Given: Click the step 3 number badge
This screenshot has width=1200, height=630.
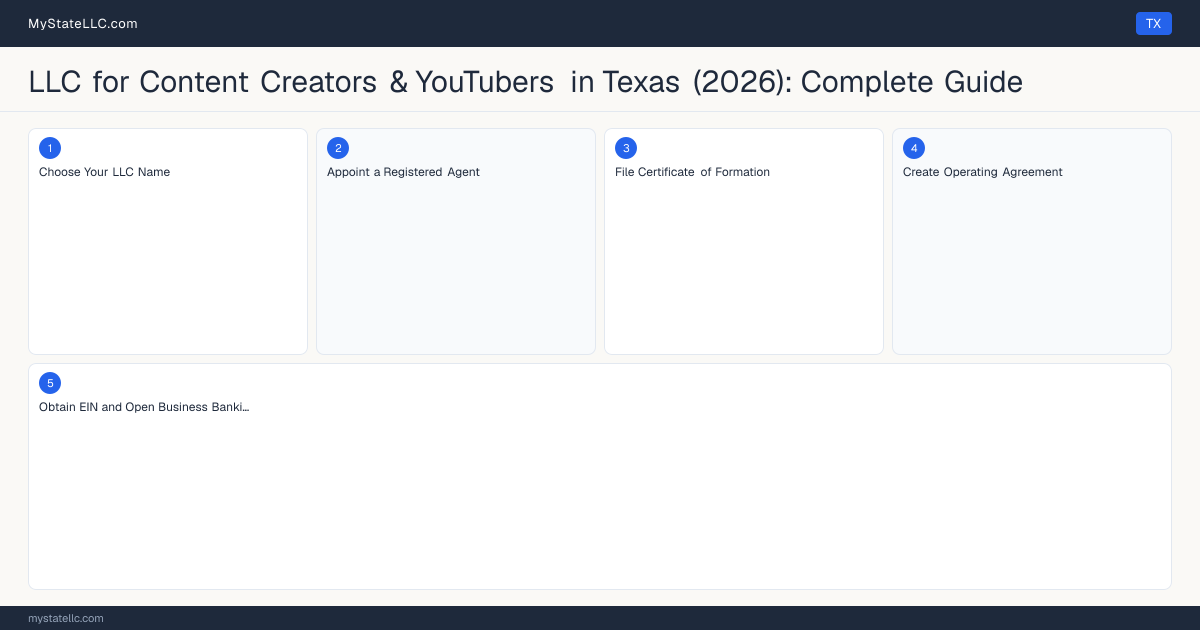Looking at the screenshot, I should [x=626, y=148].
